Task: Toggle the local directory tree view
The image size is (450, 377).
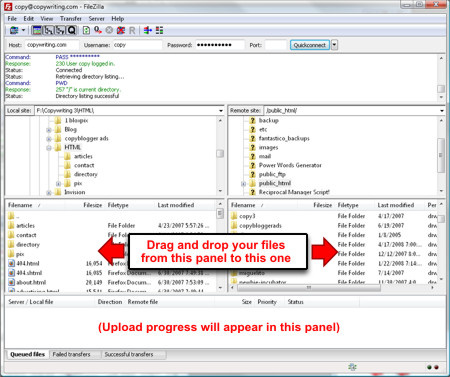Action: coord(49,31)
